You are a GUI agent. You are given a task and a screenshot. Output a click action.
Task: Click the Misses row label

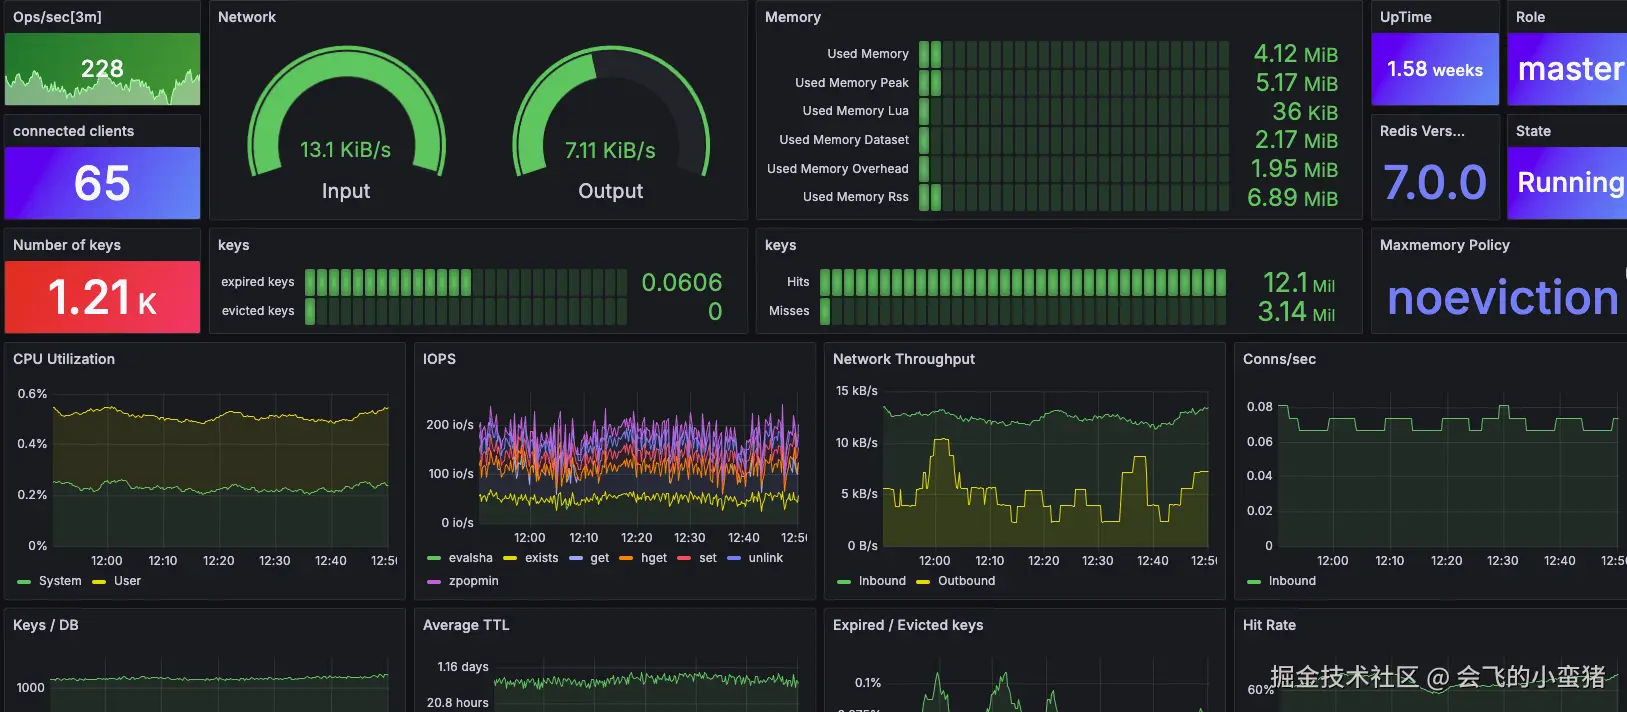point(789,311)
